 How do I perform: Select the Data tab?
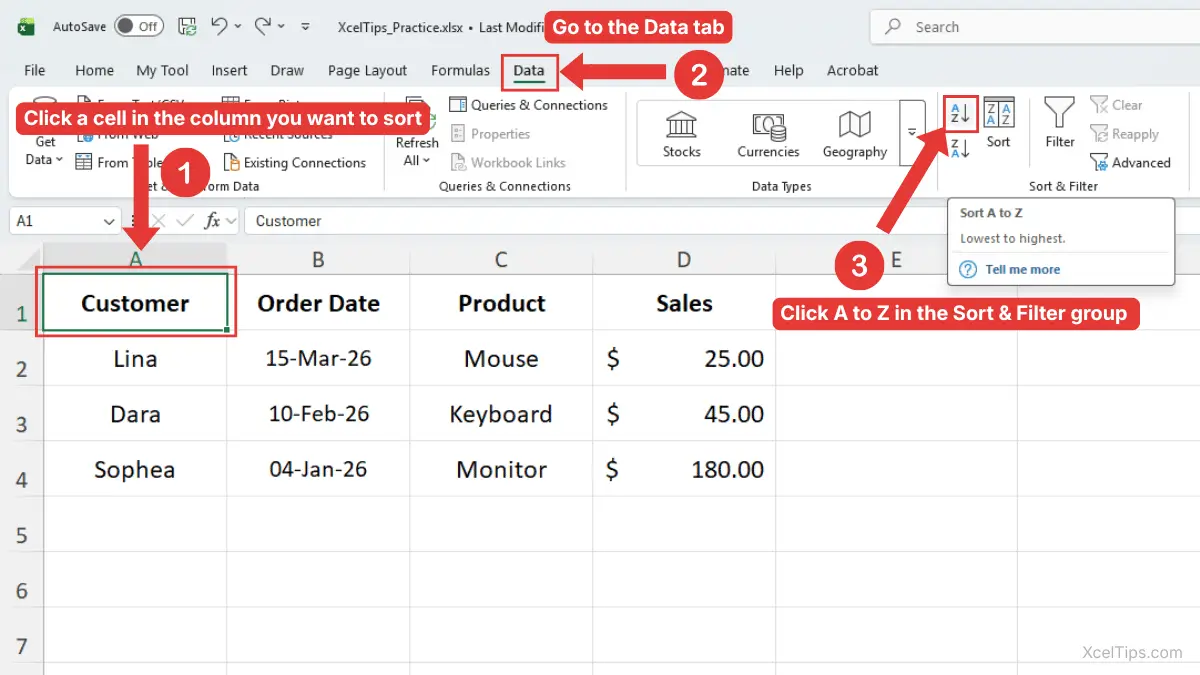pos(529,70)
